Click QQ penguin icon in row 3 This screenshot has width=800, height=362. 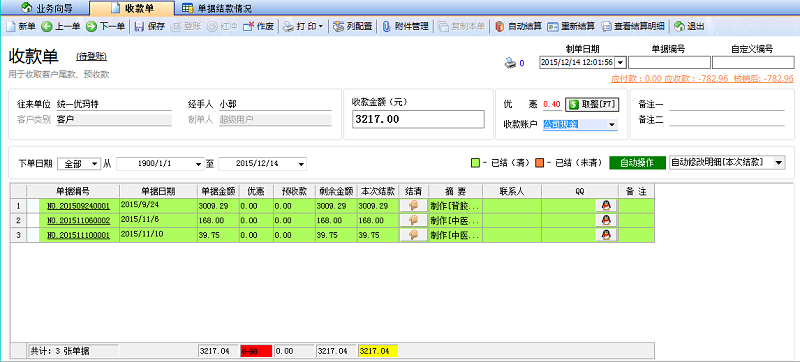click(x=606, y=235)
